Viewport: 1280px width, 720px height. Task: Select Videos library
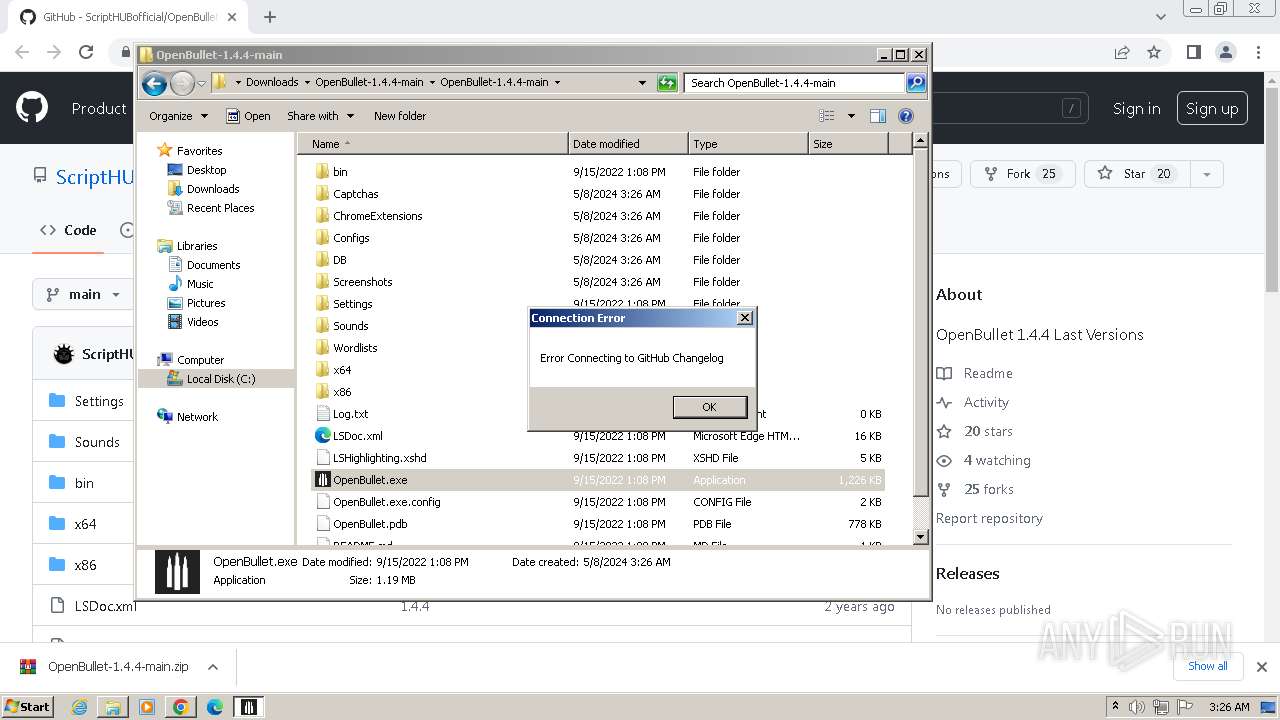pyautogui.click(x=202, y=322)
